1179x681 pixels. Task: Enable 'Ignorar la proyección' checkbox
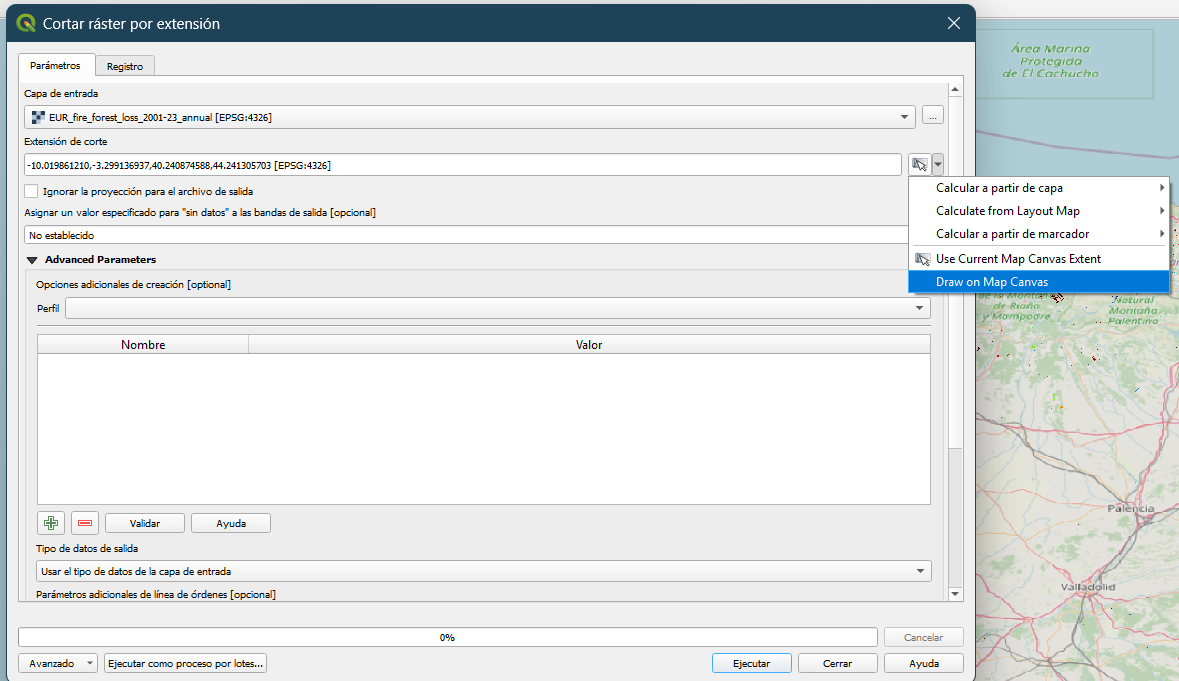32,191
